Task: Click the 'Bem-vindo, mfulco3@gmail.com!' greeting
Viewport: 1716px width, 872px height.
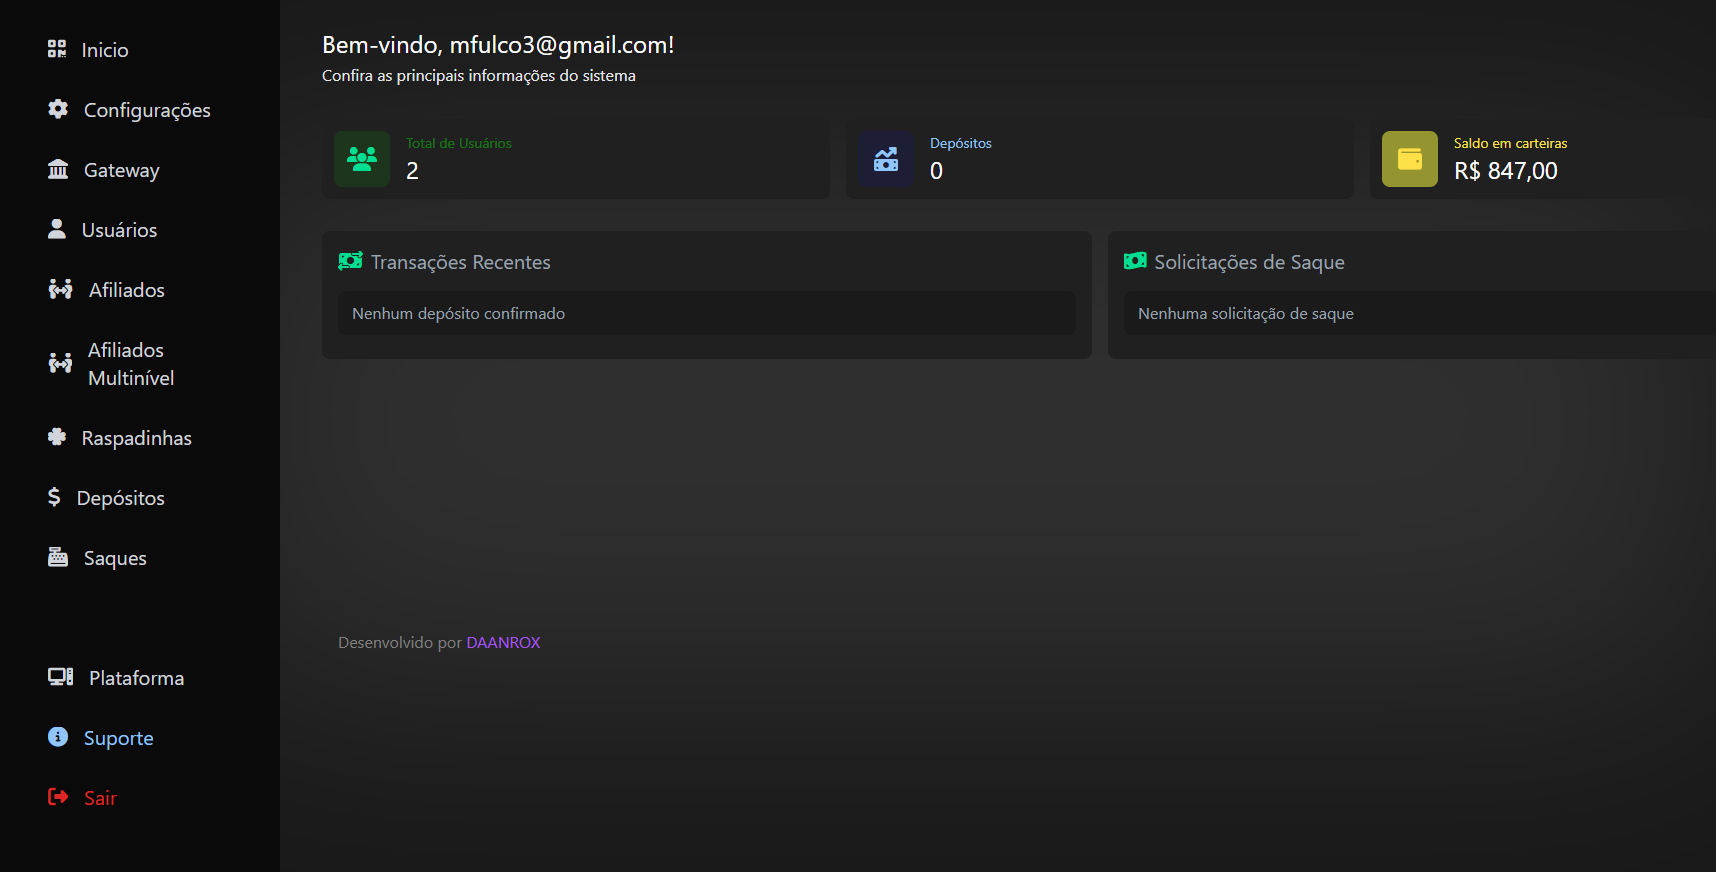Action: click(x=498, y=45)
